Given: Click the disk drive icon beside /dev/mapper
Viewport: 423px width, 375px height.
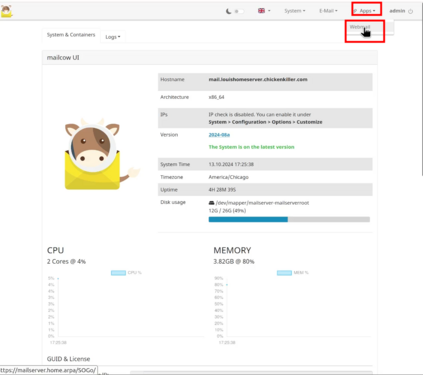Looking at the screenshot, I should click(x=211, y=203).
